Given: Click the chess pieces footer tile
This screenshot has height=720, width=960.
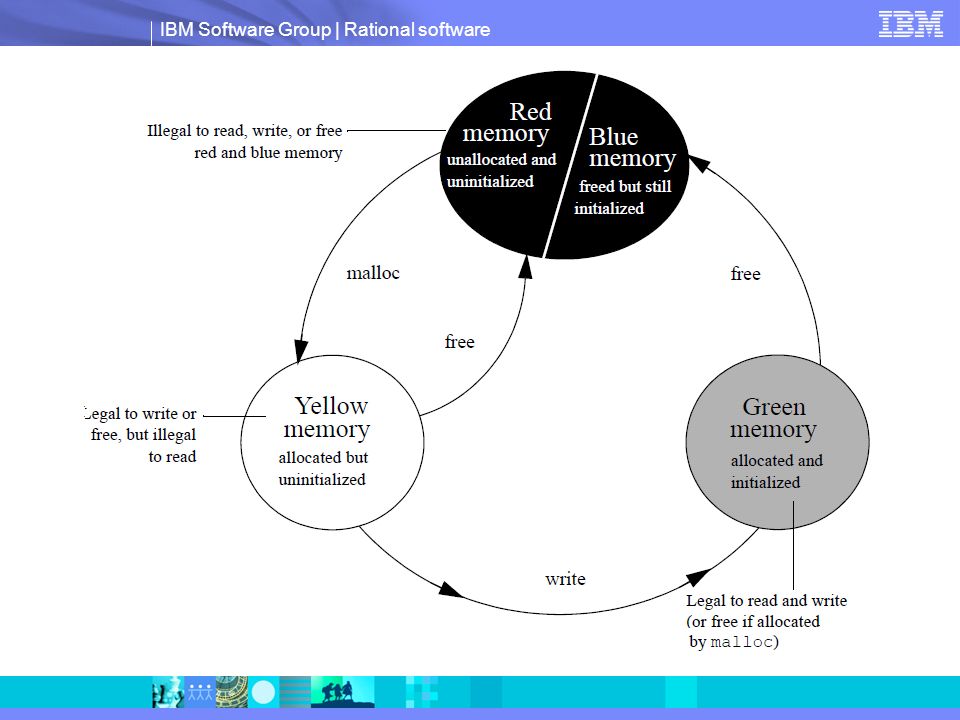Looking at the screenshot, I should tap(168, 692).
